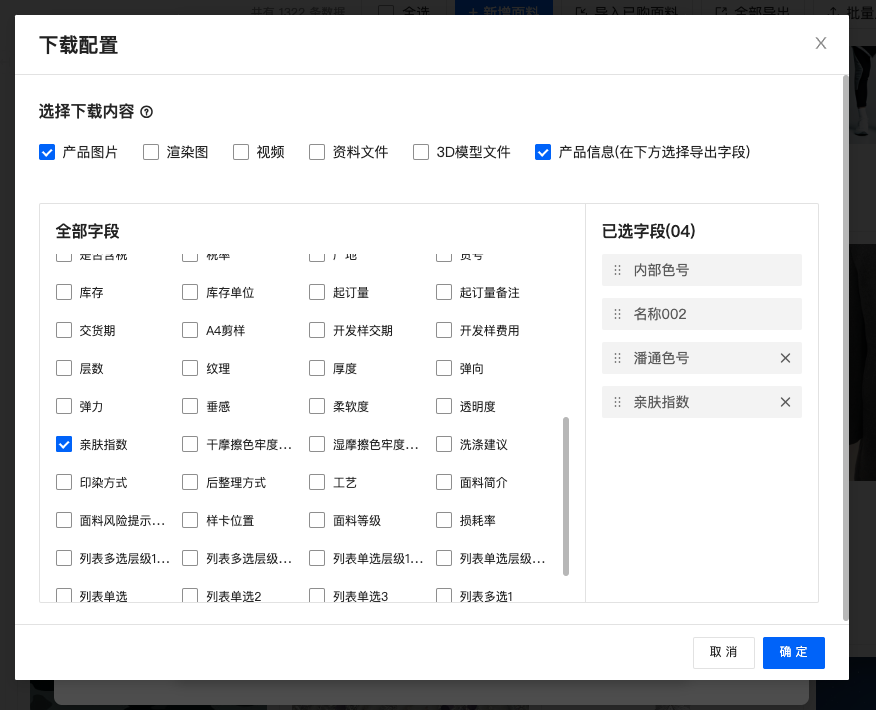Click drag handle of 潘通色号
Screen dimensions: 876x710
617,358
